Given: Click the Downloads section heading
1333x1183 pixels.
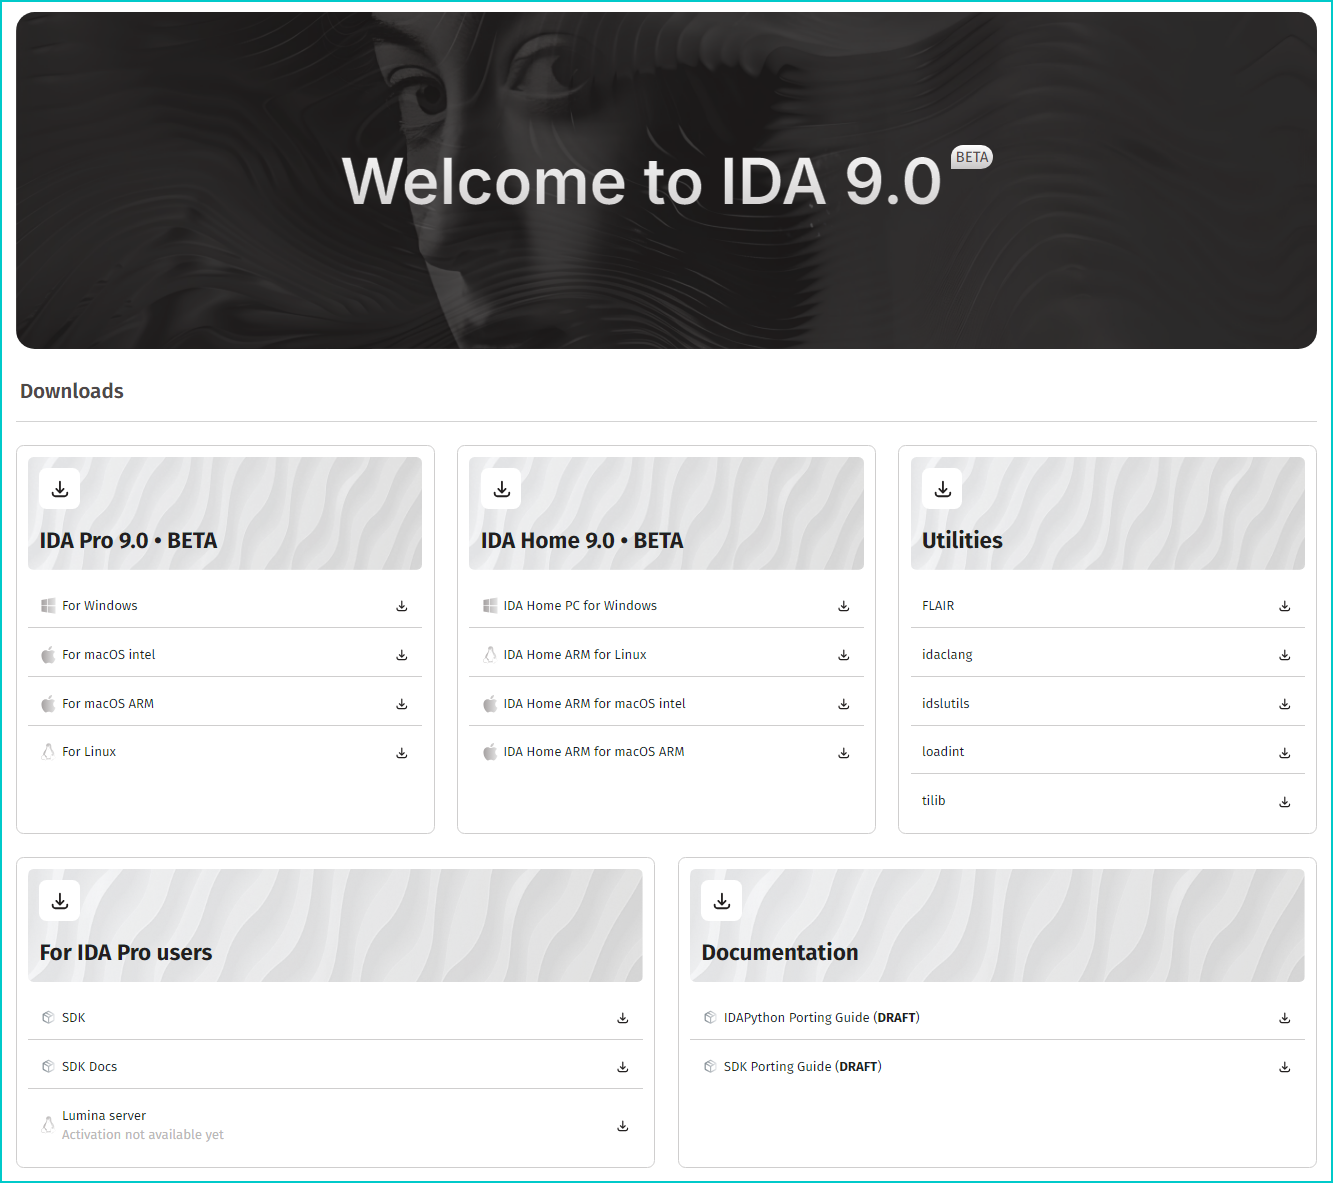Looking at the screenshot, I should pos(72,391).
